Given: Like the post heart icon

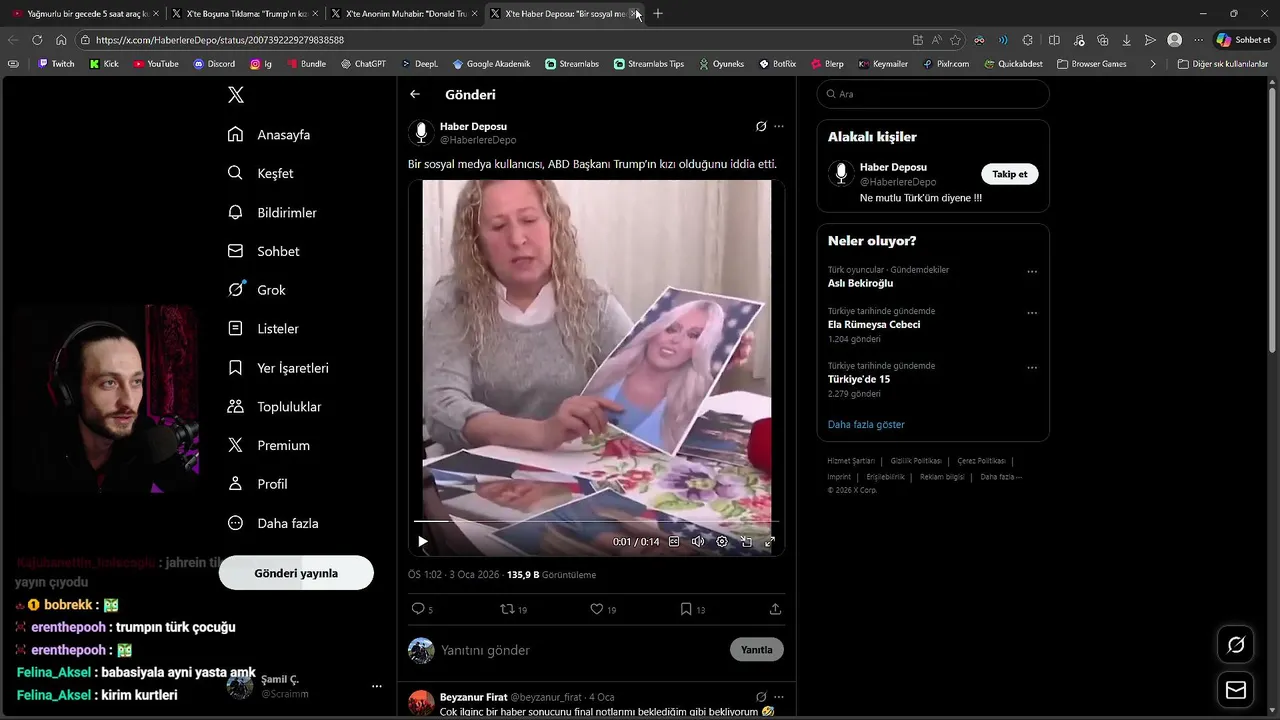Looking at the screenshot, I should tap(603, 609).
